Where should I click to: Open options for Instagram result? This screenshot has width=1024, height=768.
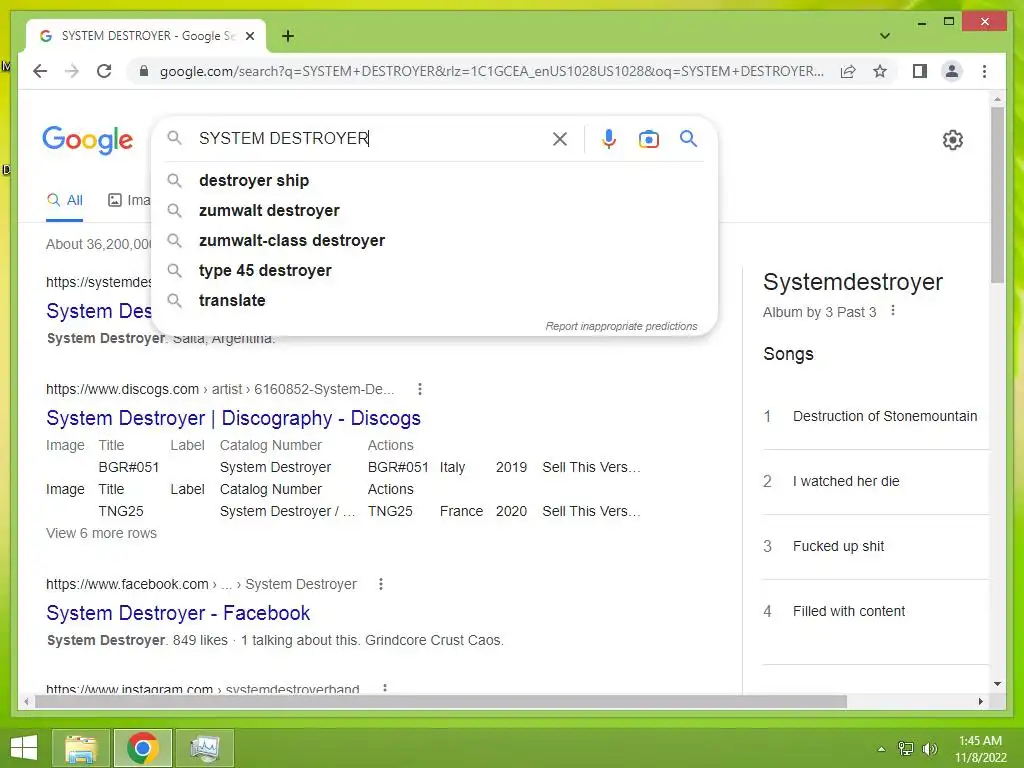click(x=385, y=688)
